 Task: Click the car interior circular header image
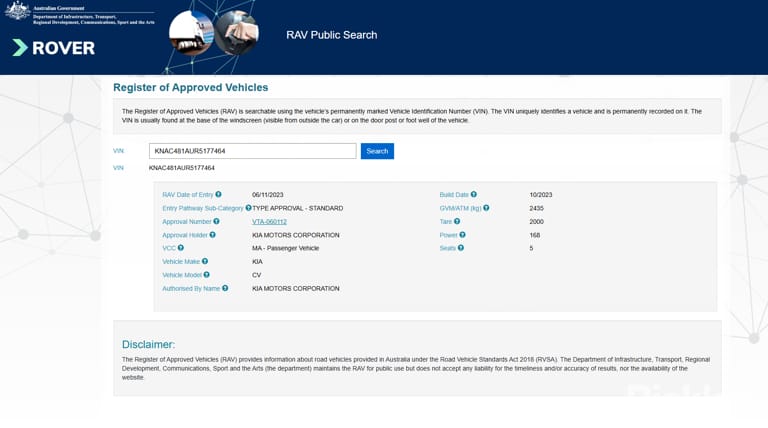(x=237, y=32)
